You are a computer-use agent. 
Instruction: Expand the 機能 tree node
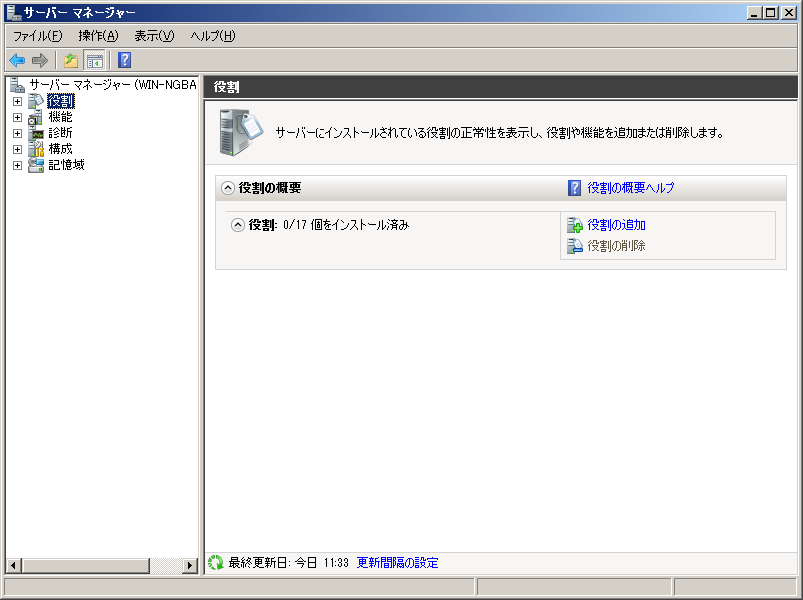click(x=17, y=117)
